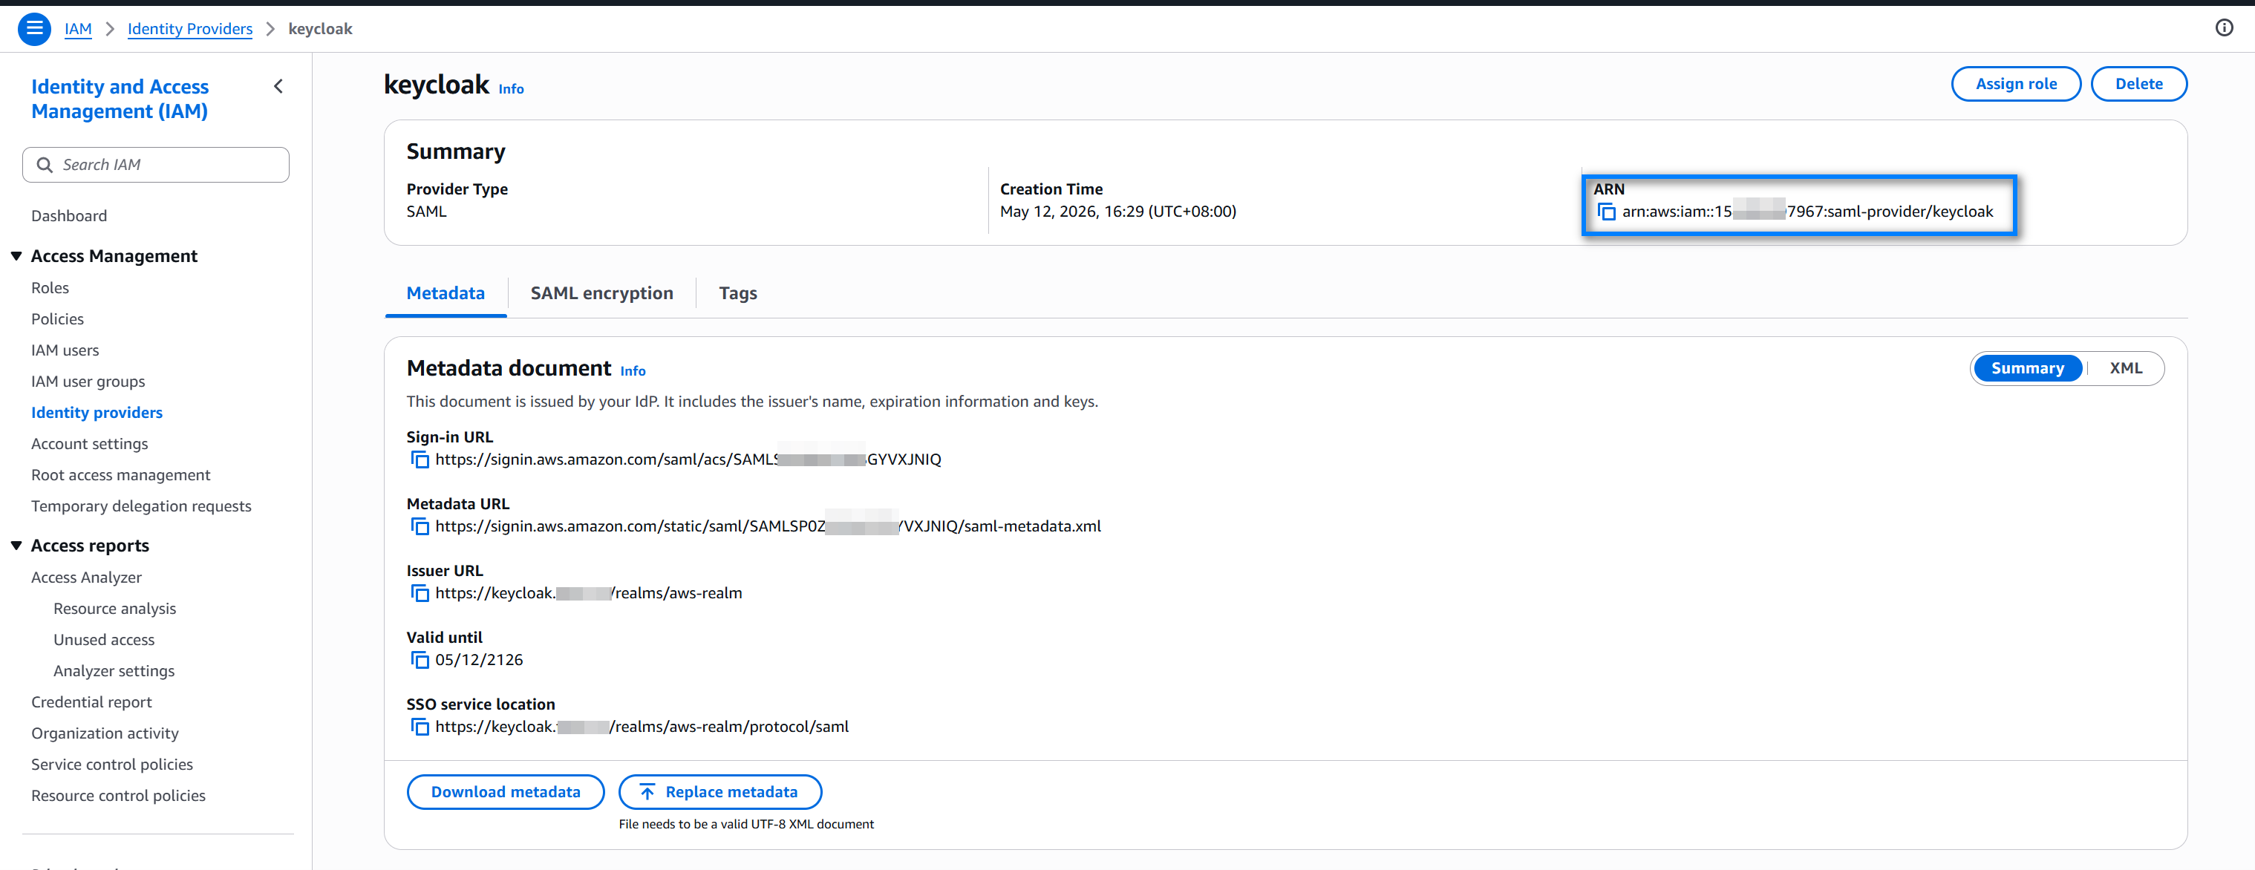Click the IAM breadcrumb link

coord(78,29)
